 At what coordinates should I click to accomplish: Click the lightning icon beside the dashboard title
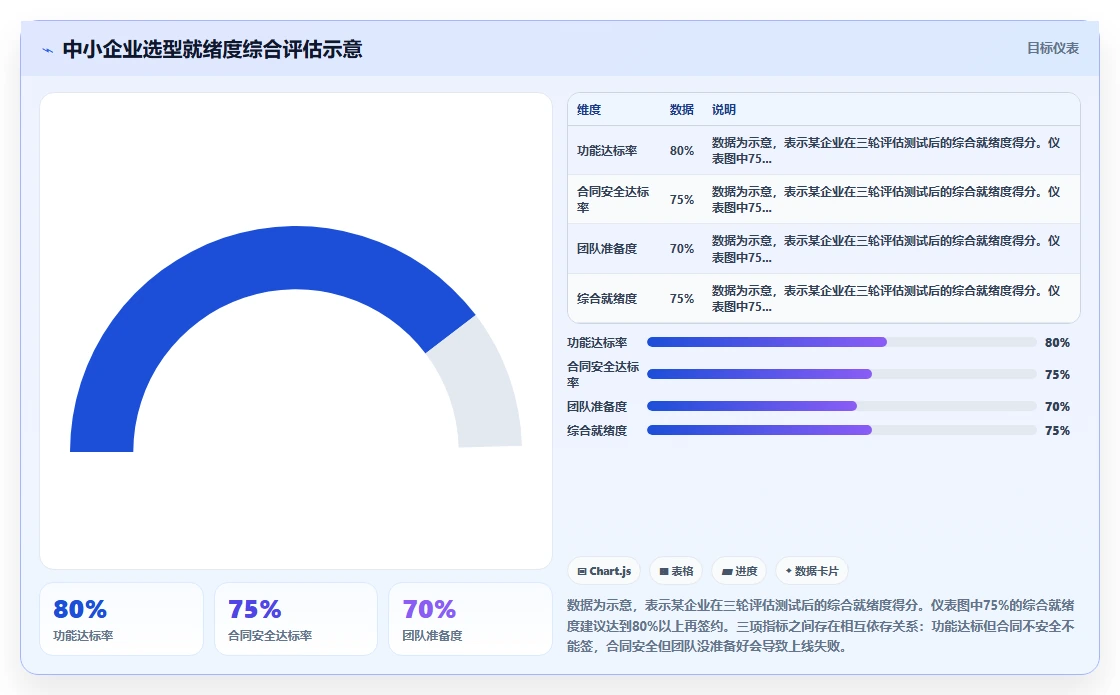click(48, 50)
